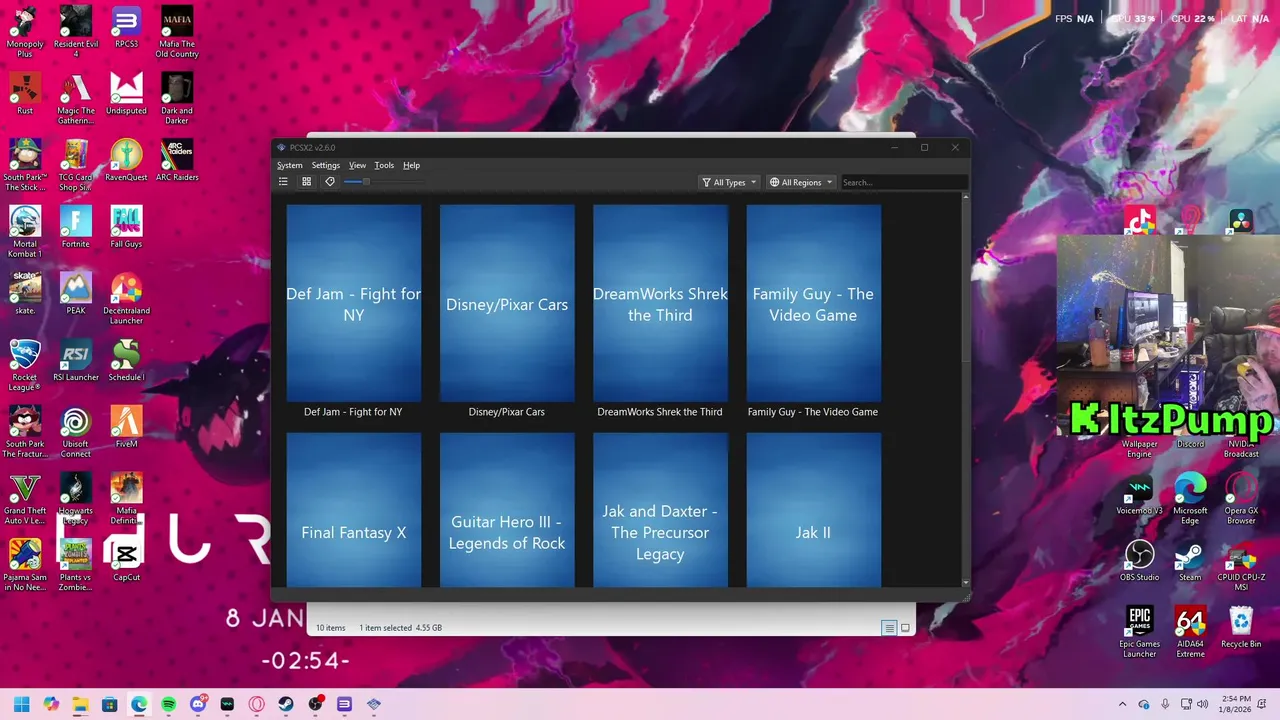Select the Ubisoft Connect desktop icon

[x=76, y=432]
